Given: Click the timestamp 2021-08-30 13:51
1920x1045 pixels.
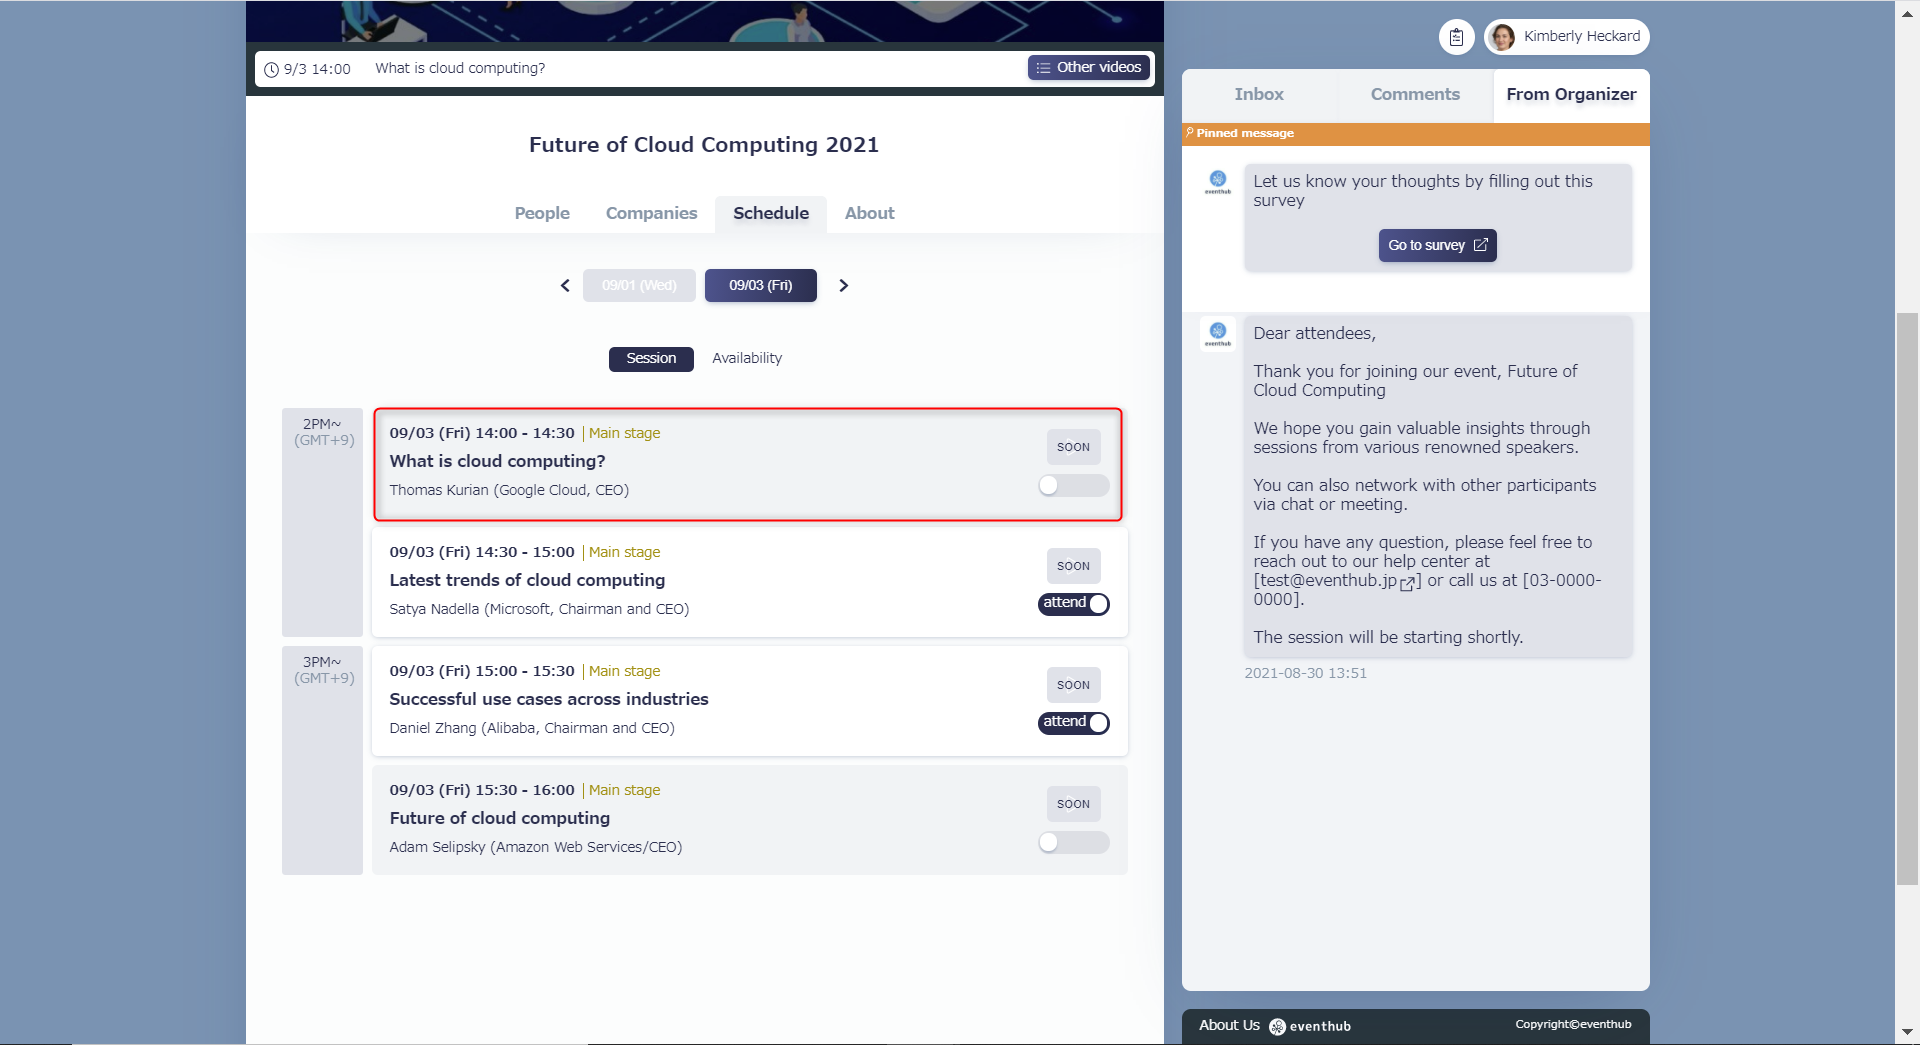Looking at the screenshot, I should tap(1305, 673).
